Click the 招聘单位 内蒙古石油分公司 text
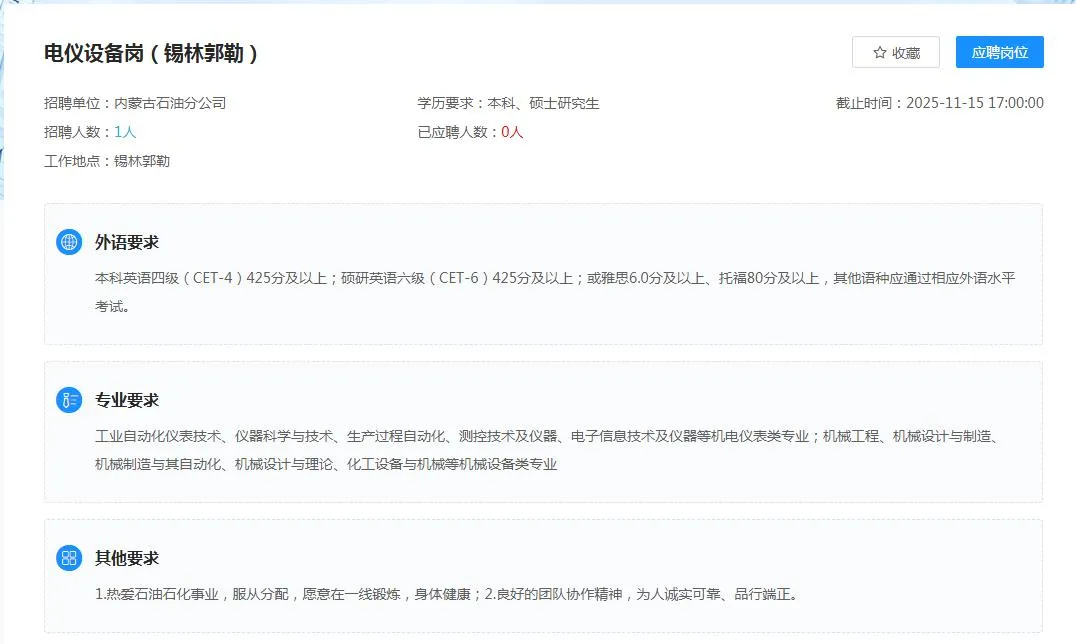The image size is (1076, 644). (135, 103)
